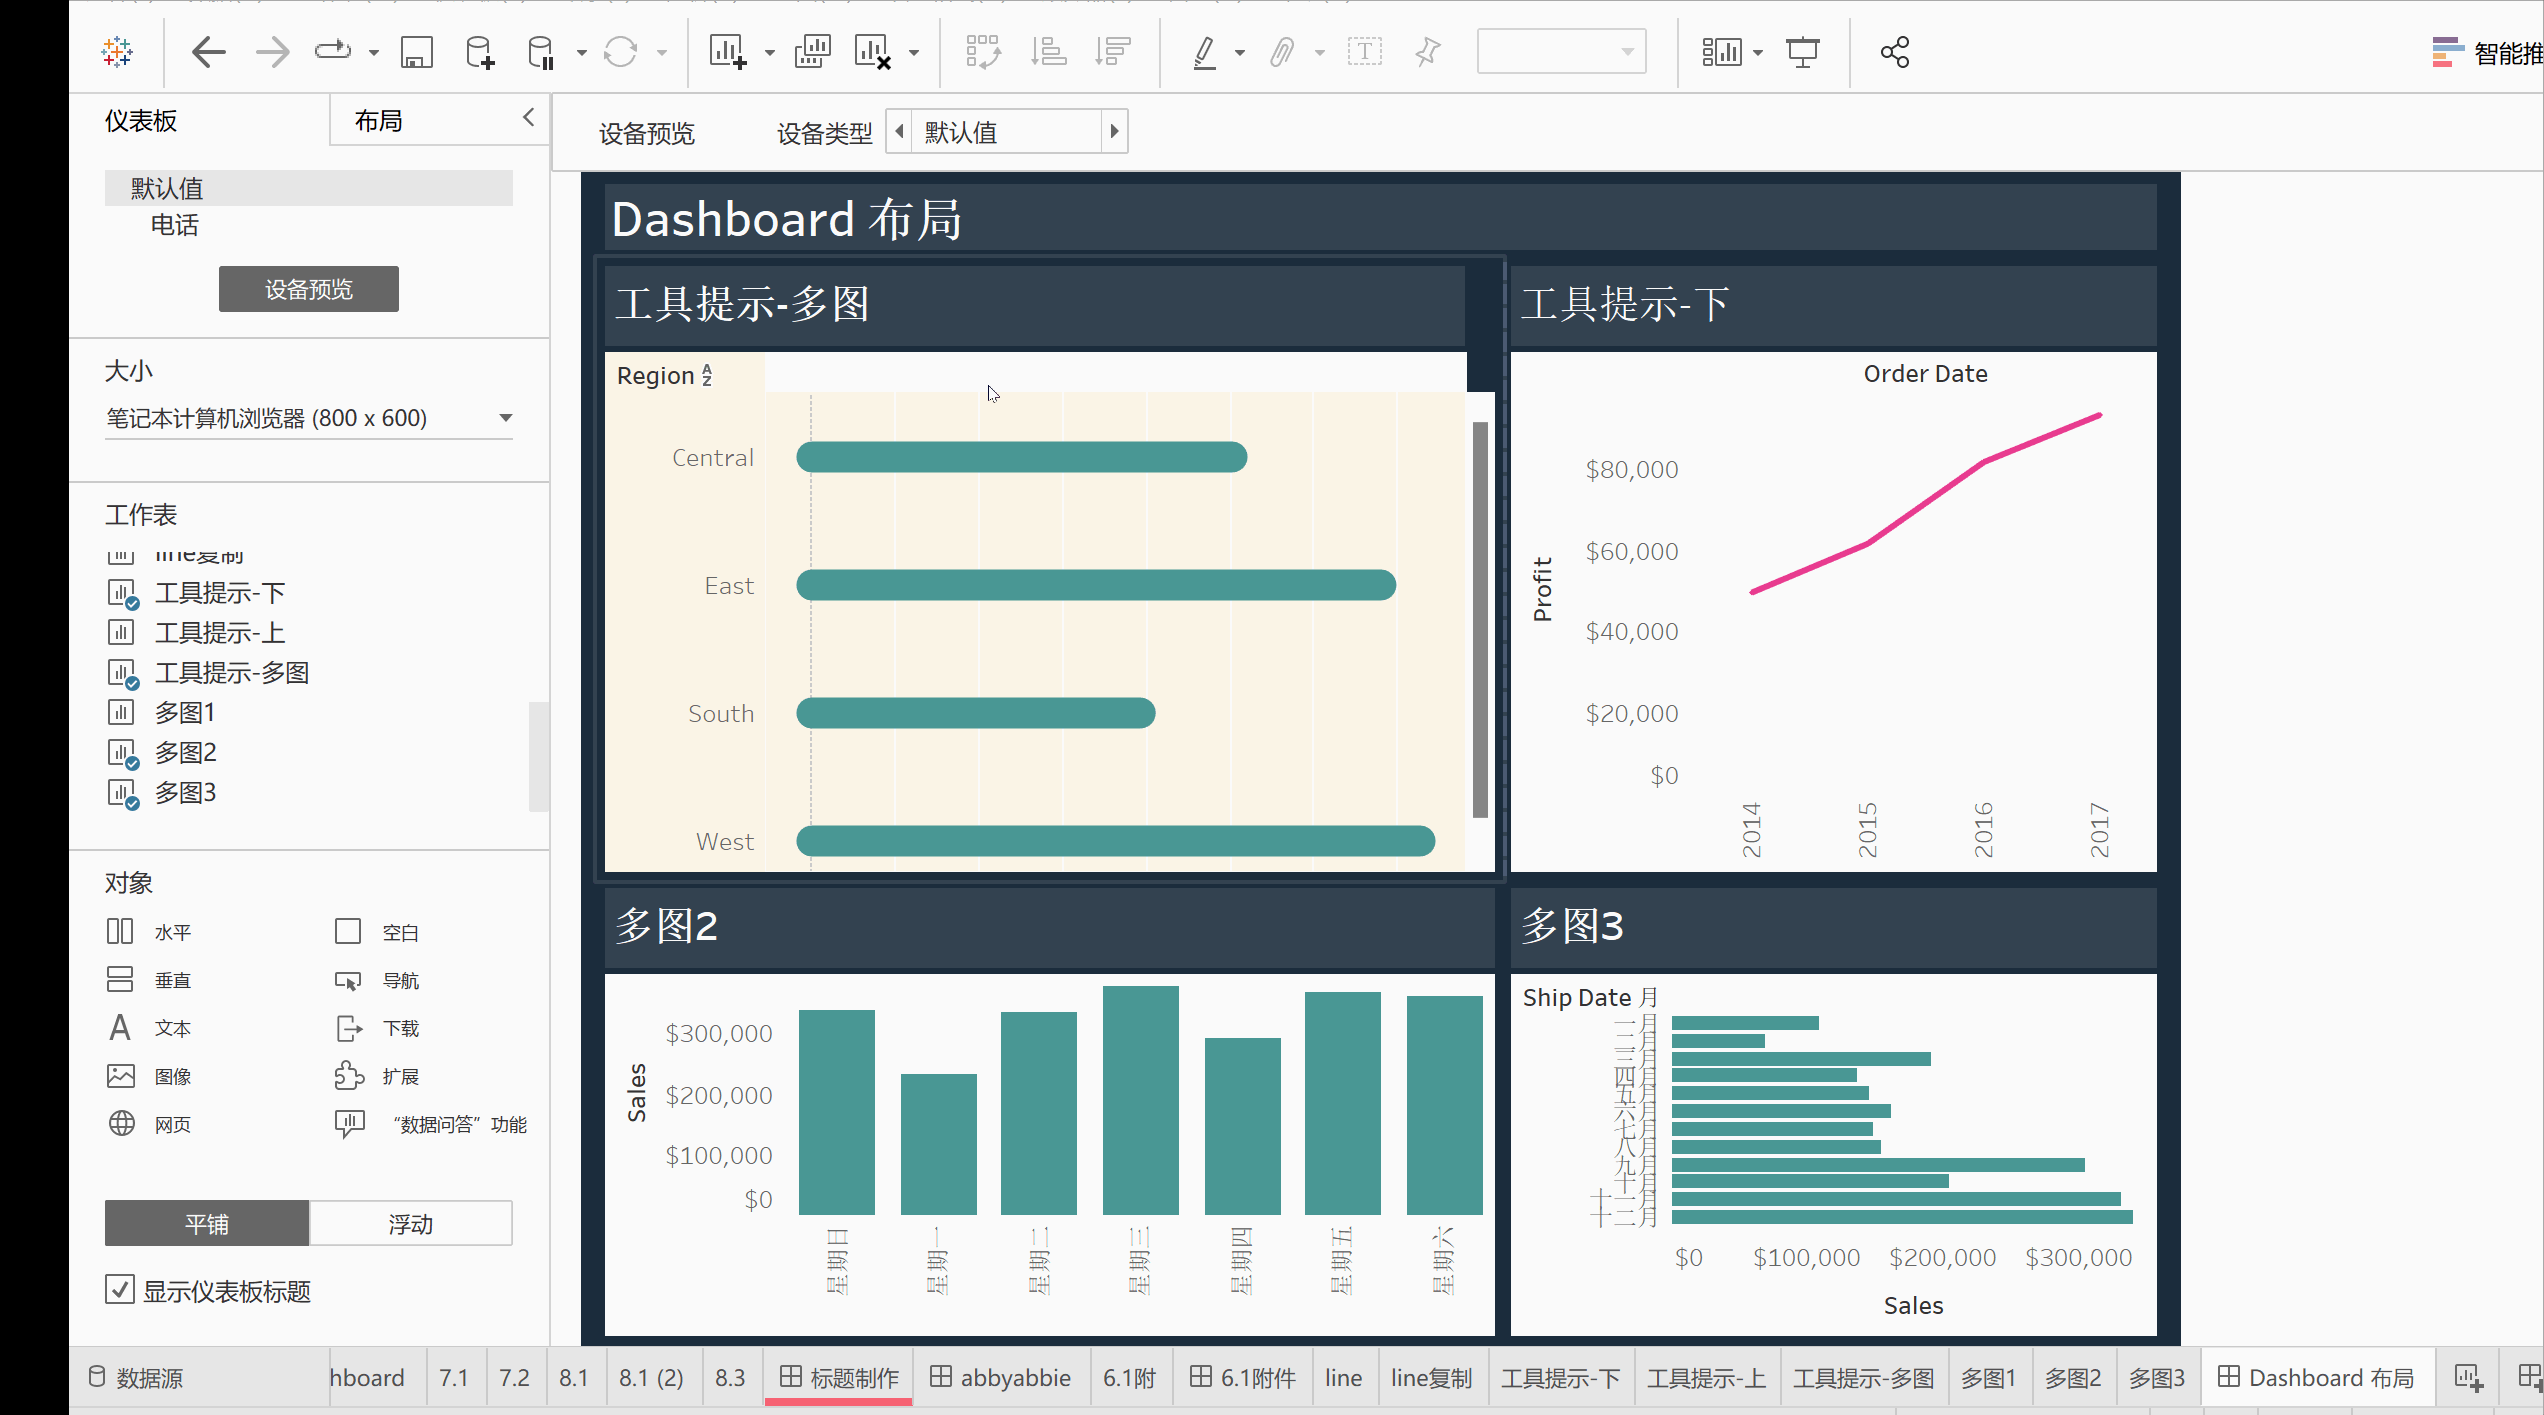Click the share icon
The height and width of the screenshot is (1415, 2544).
(x=1894, y=52)
